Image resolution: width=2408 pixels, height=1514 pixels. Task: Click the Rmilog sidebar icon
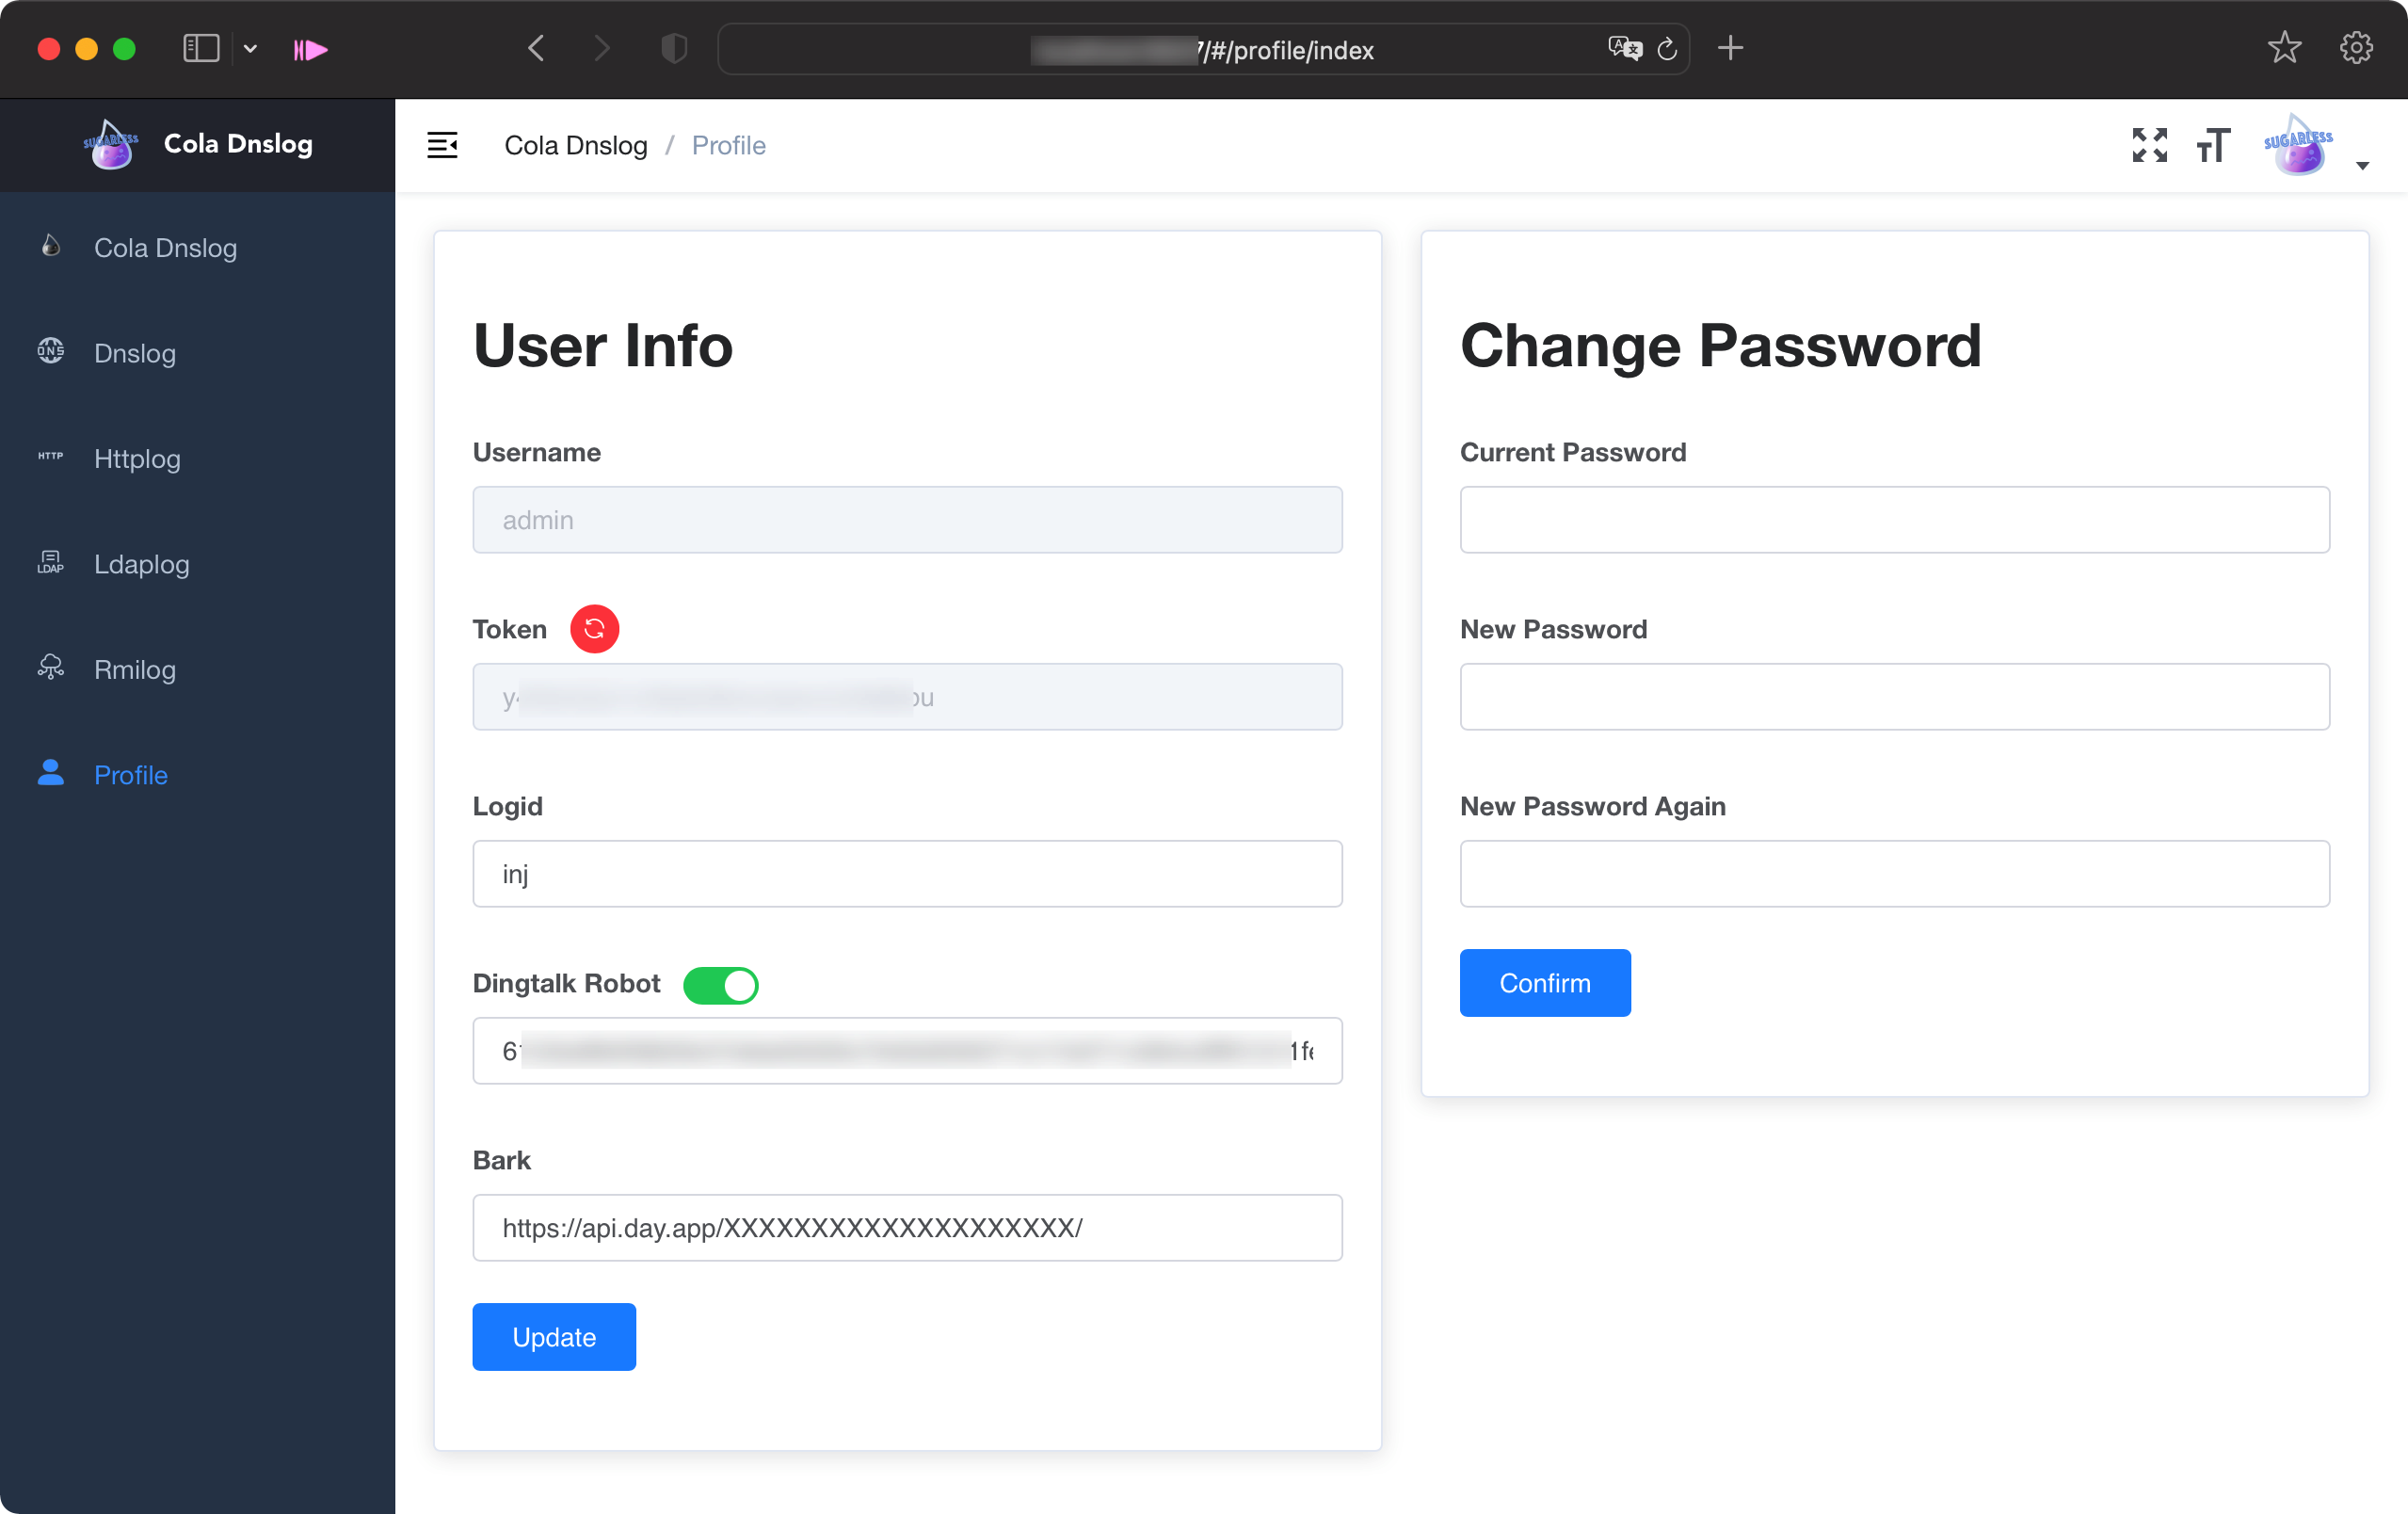coord(51,668)
